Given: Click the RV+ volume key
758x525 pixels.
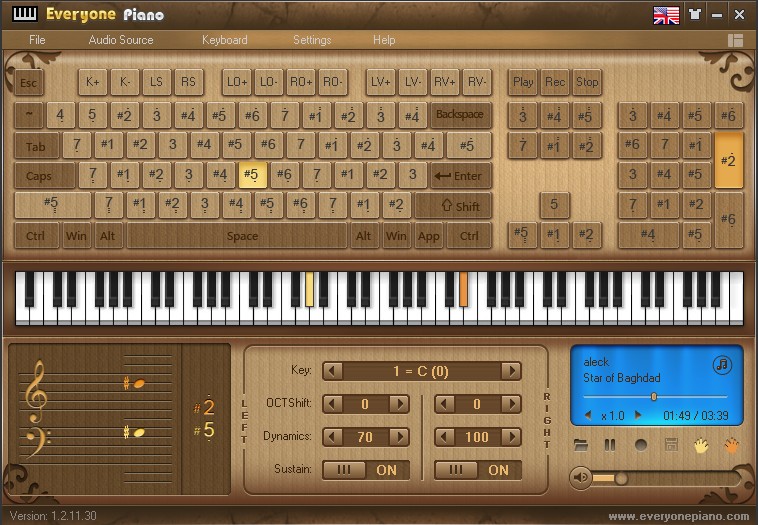Looking at the screenshot, I should pos(444,82).
